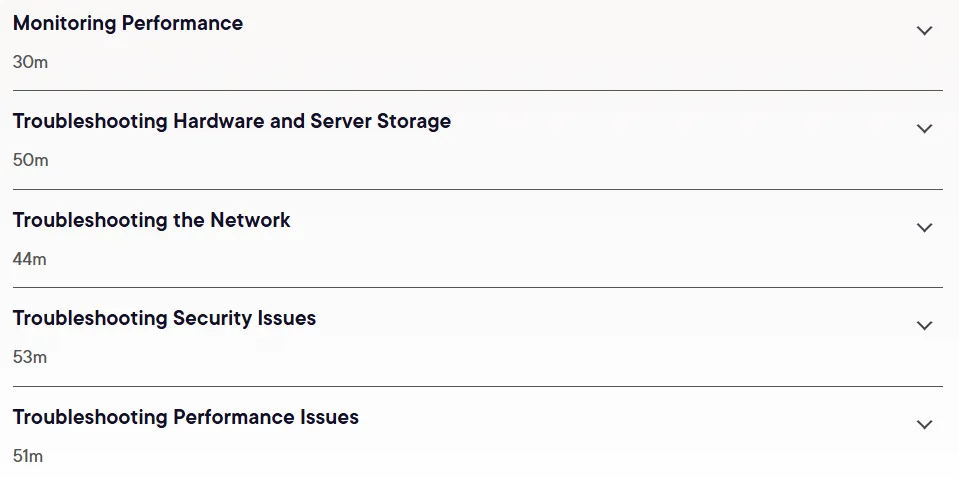Click divider line below the Monitoring Performance section
Screen dimensions: 959x478
(x=478, y=90)
